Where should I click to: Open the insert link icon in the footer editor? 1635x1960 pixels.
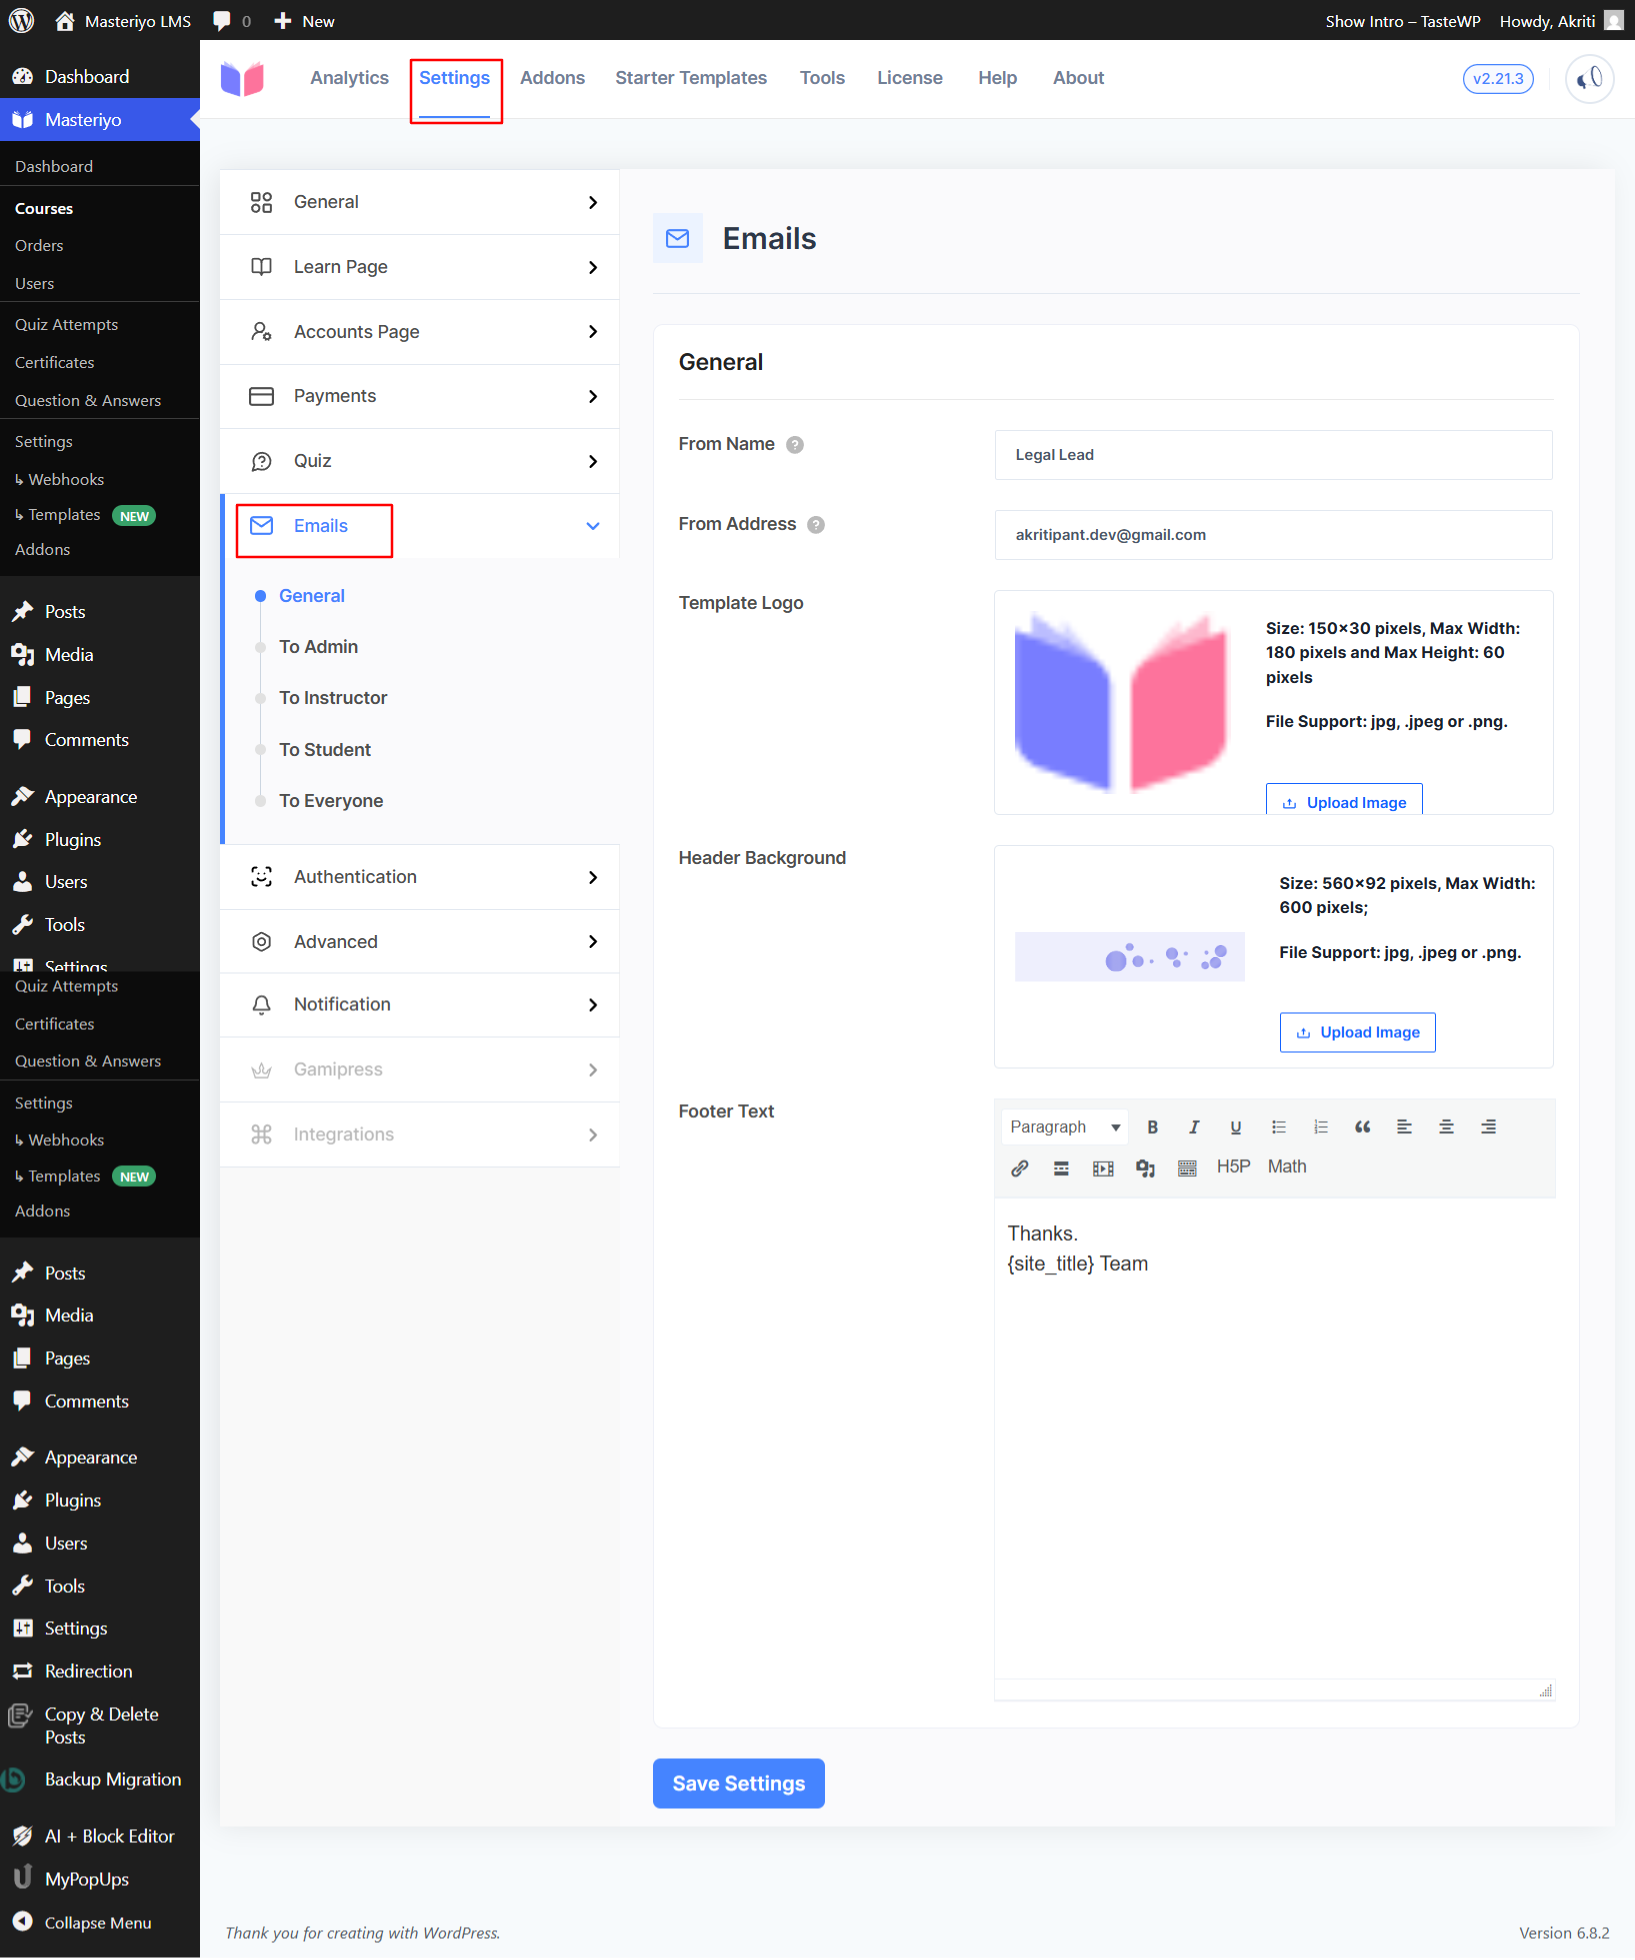point(1019,1167)
